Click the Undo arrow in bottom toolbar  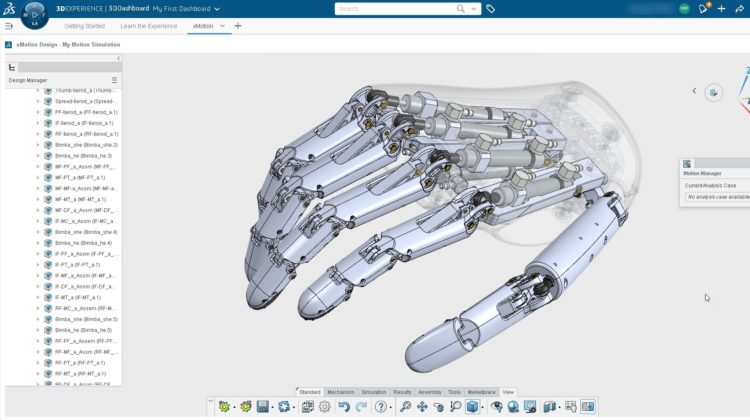[x=343, y=407]
